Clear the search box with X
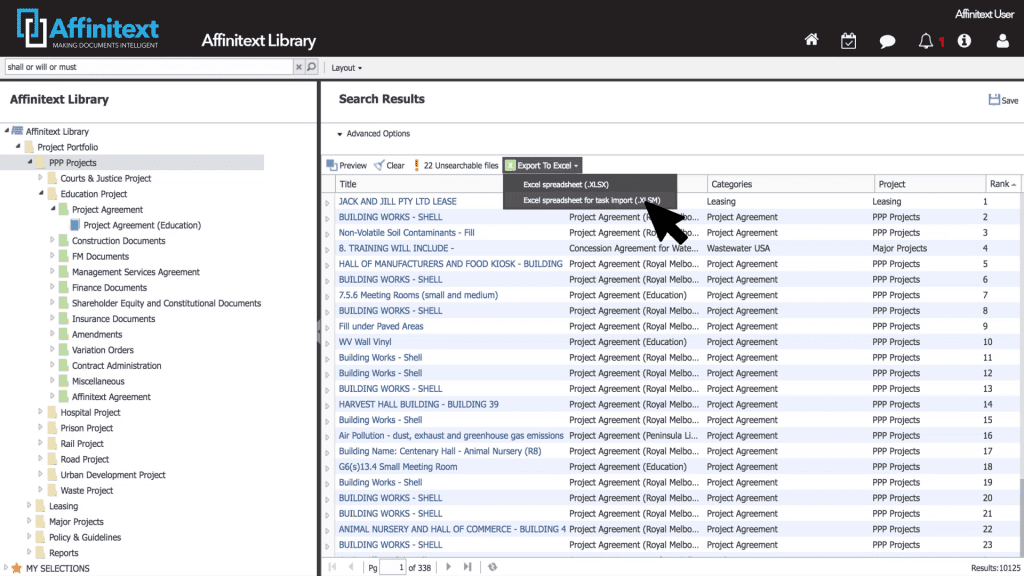 298,67
